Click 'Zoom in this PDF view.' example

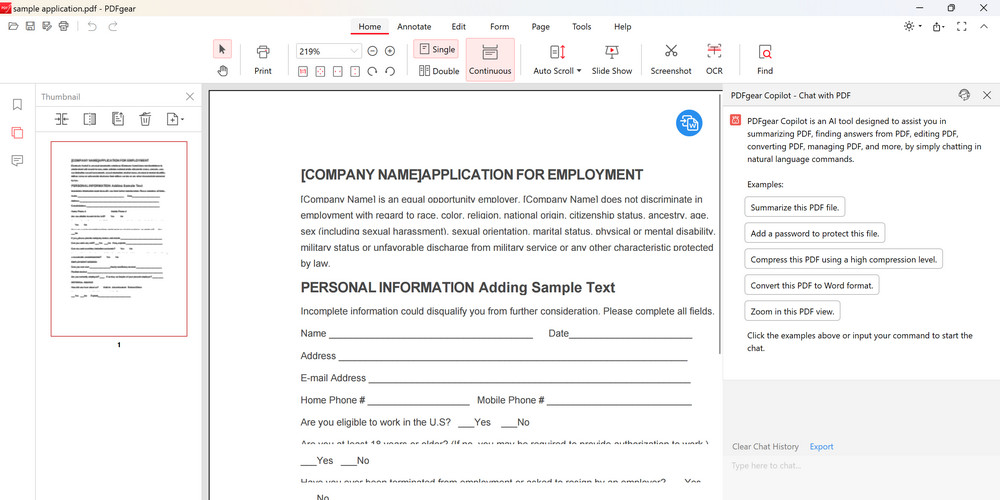[x=793, y=311]
